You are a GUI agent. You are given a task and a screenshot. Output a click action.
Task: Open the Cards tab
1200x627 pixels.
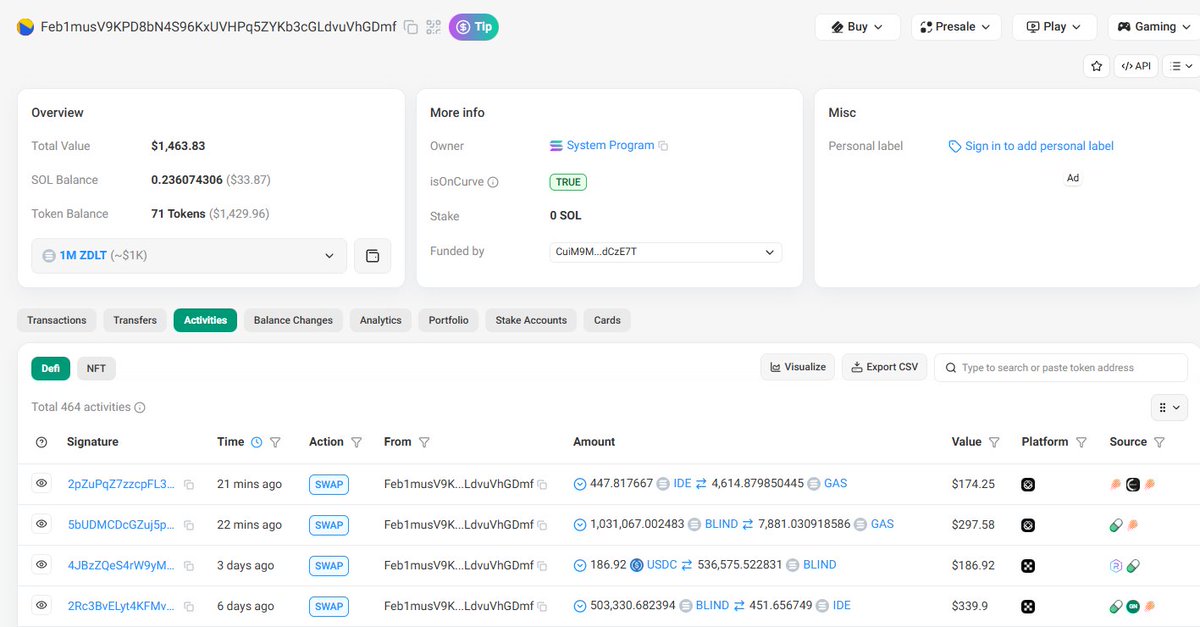[x=607, y=320]
